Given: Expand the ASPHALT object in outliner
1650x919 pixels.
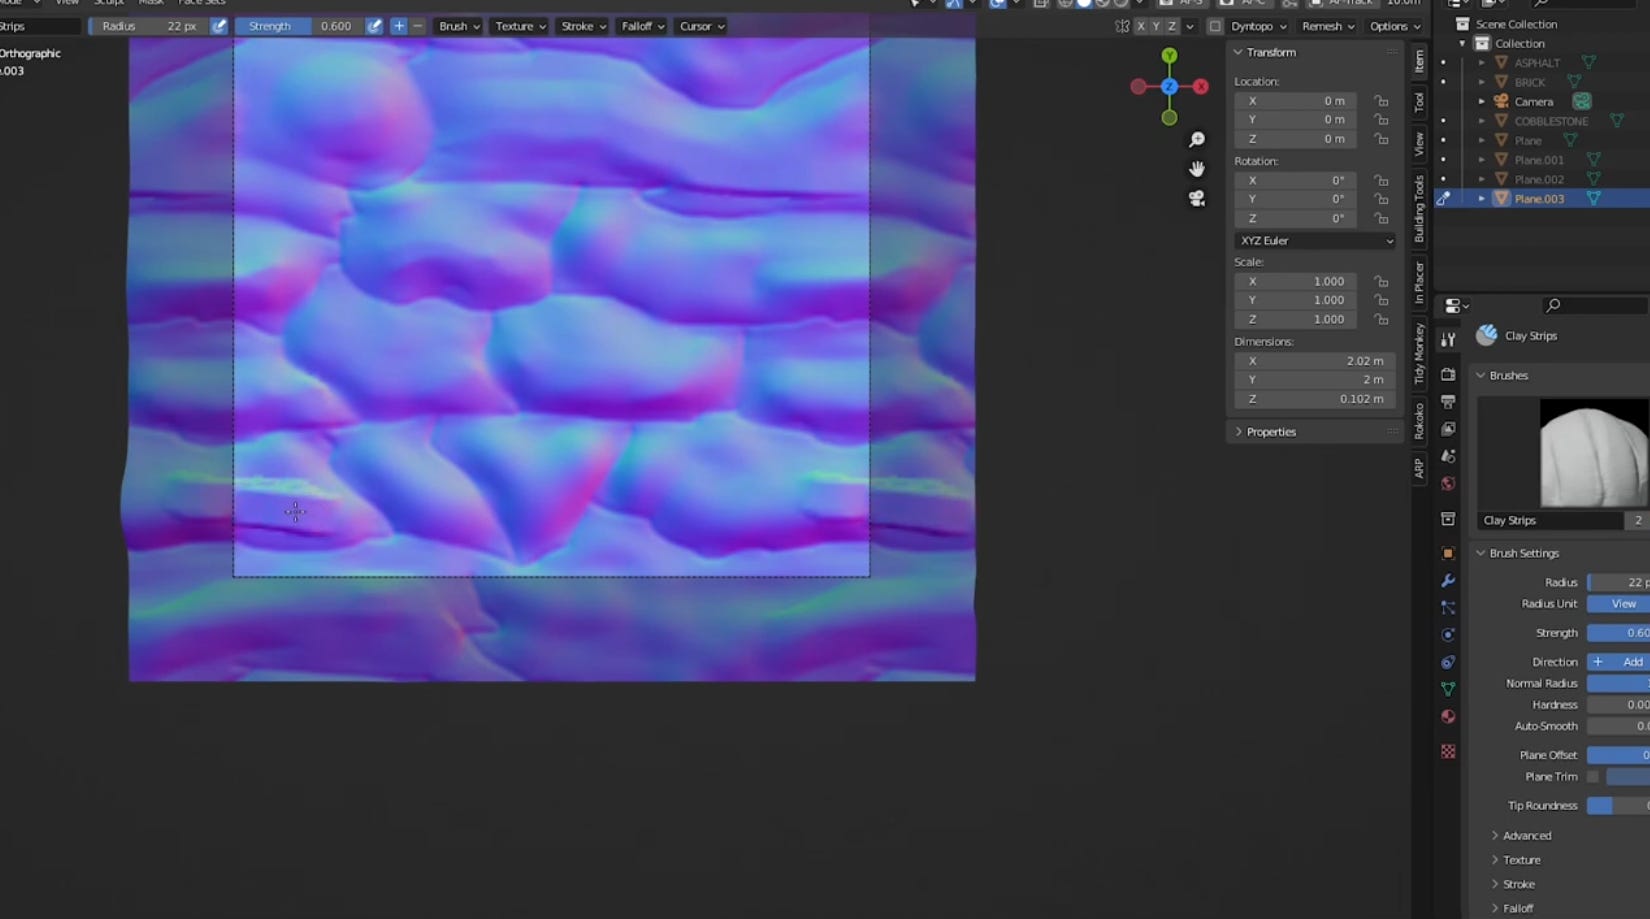Looking at the screenshot, I should pos(1482,63).
